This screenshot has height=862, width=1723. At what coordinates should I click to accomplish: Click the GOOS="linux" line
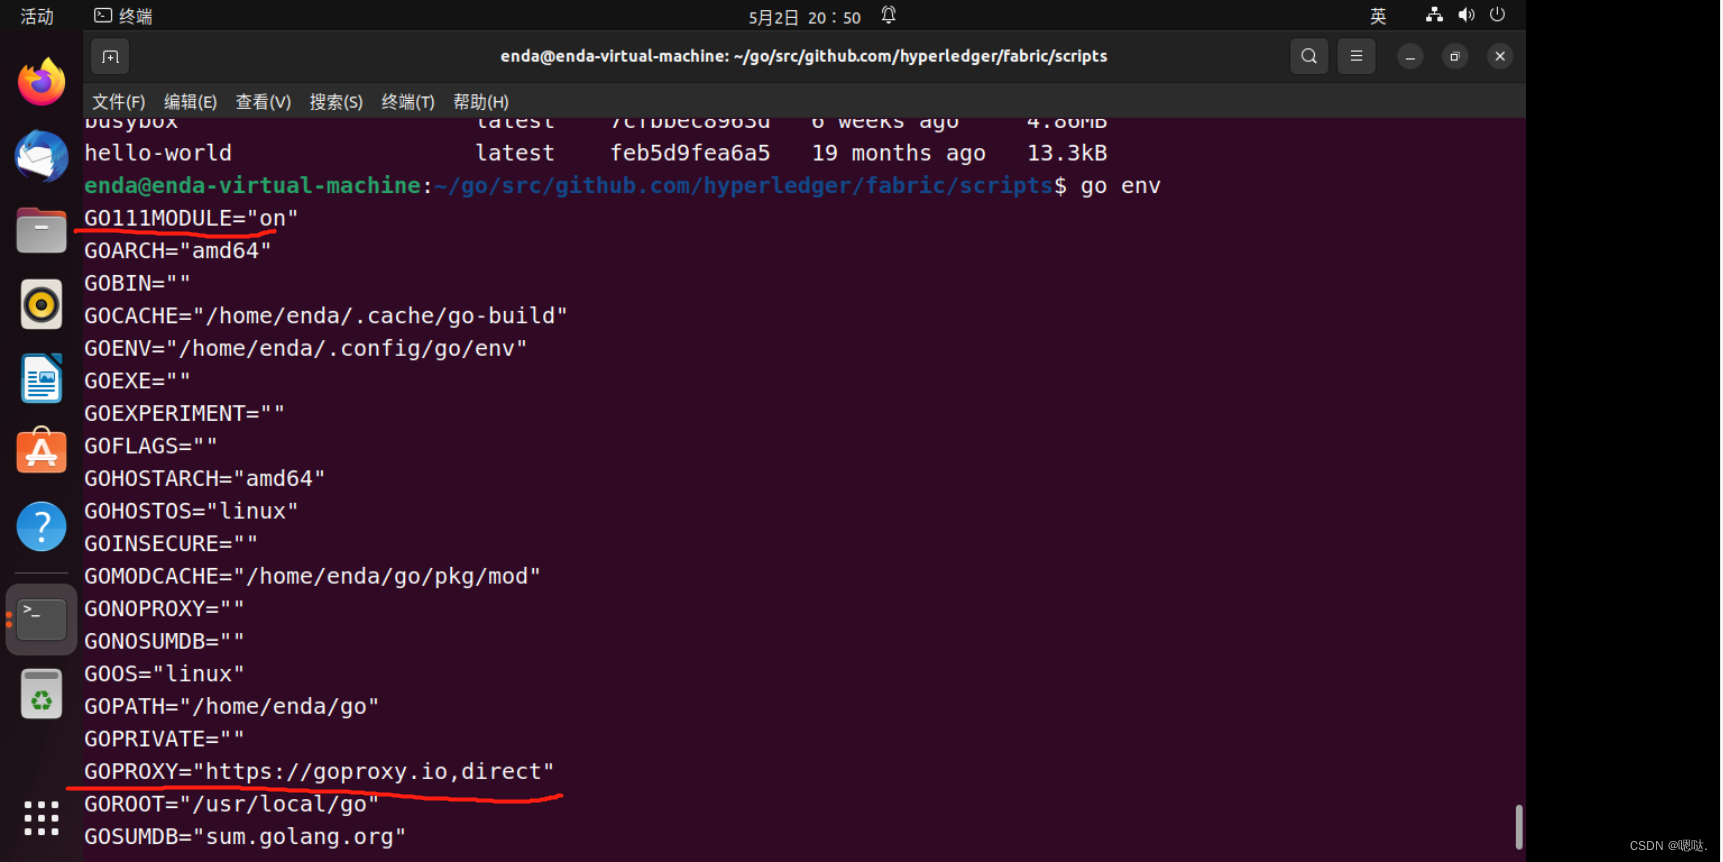(164, 674)
